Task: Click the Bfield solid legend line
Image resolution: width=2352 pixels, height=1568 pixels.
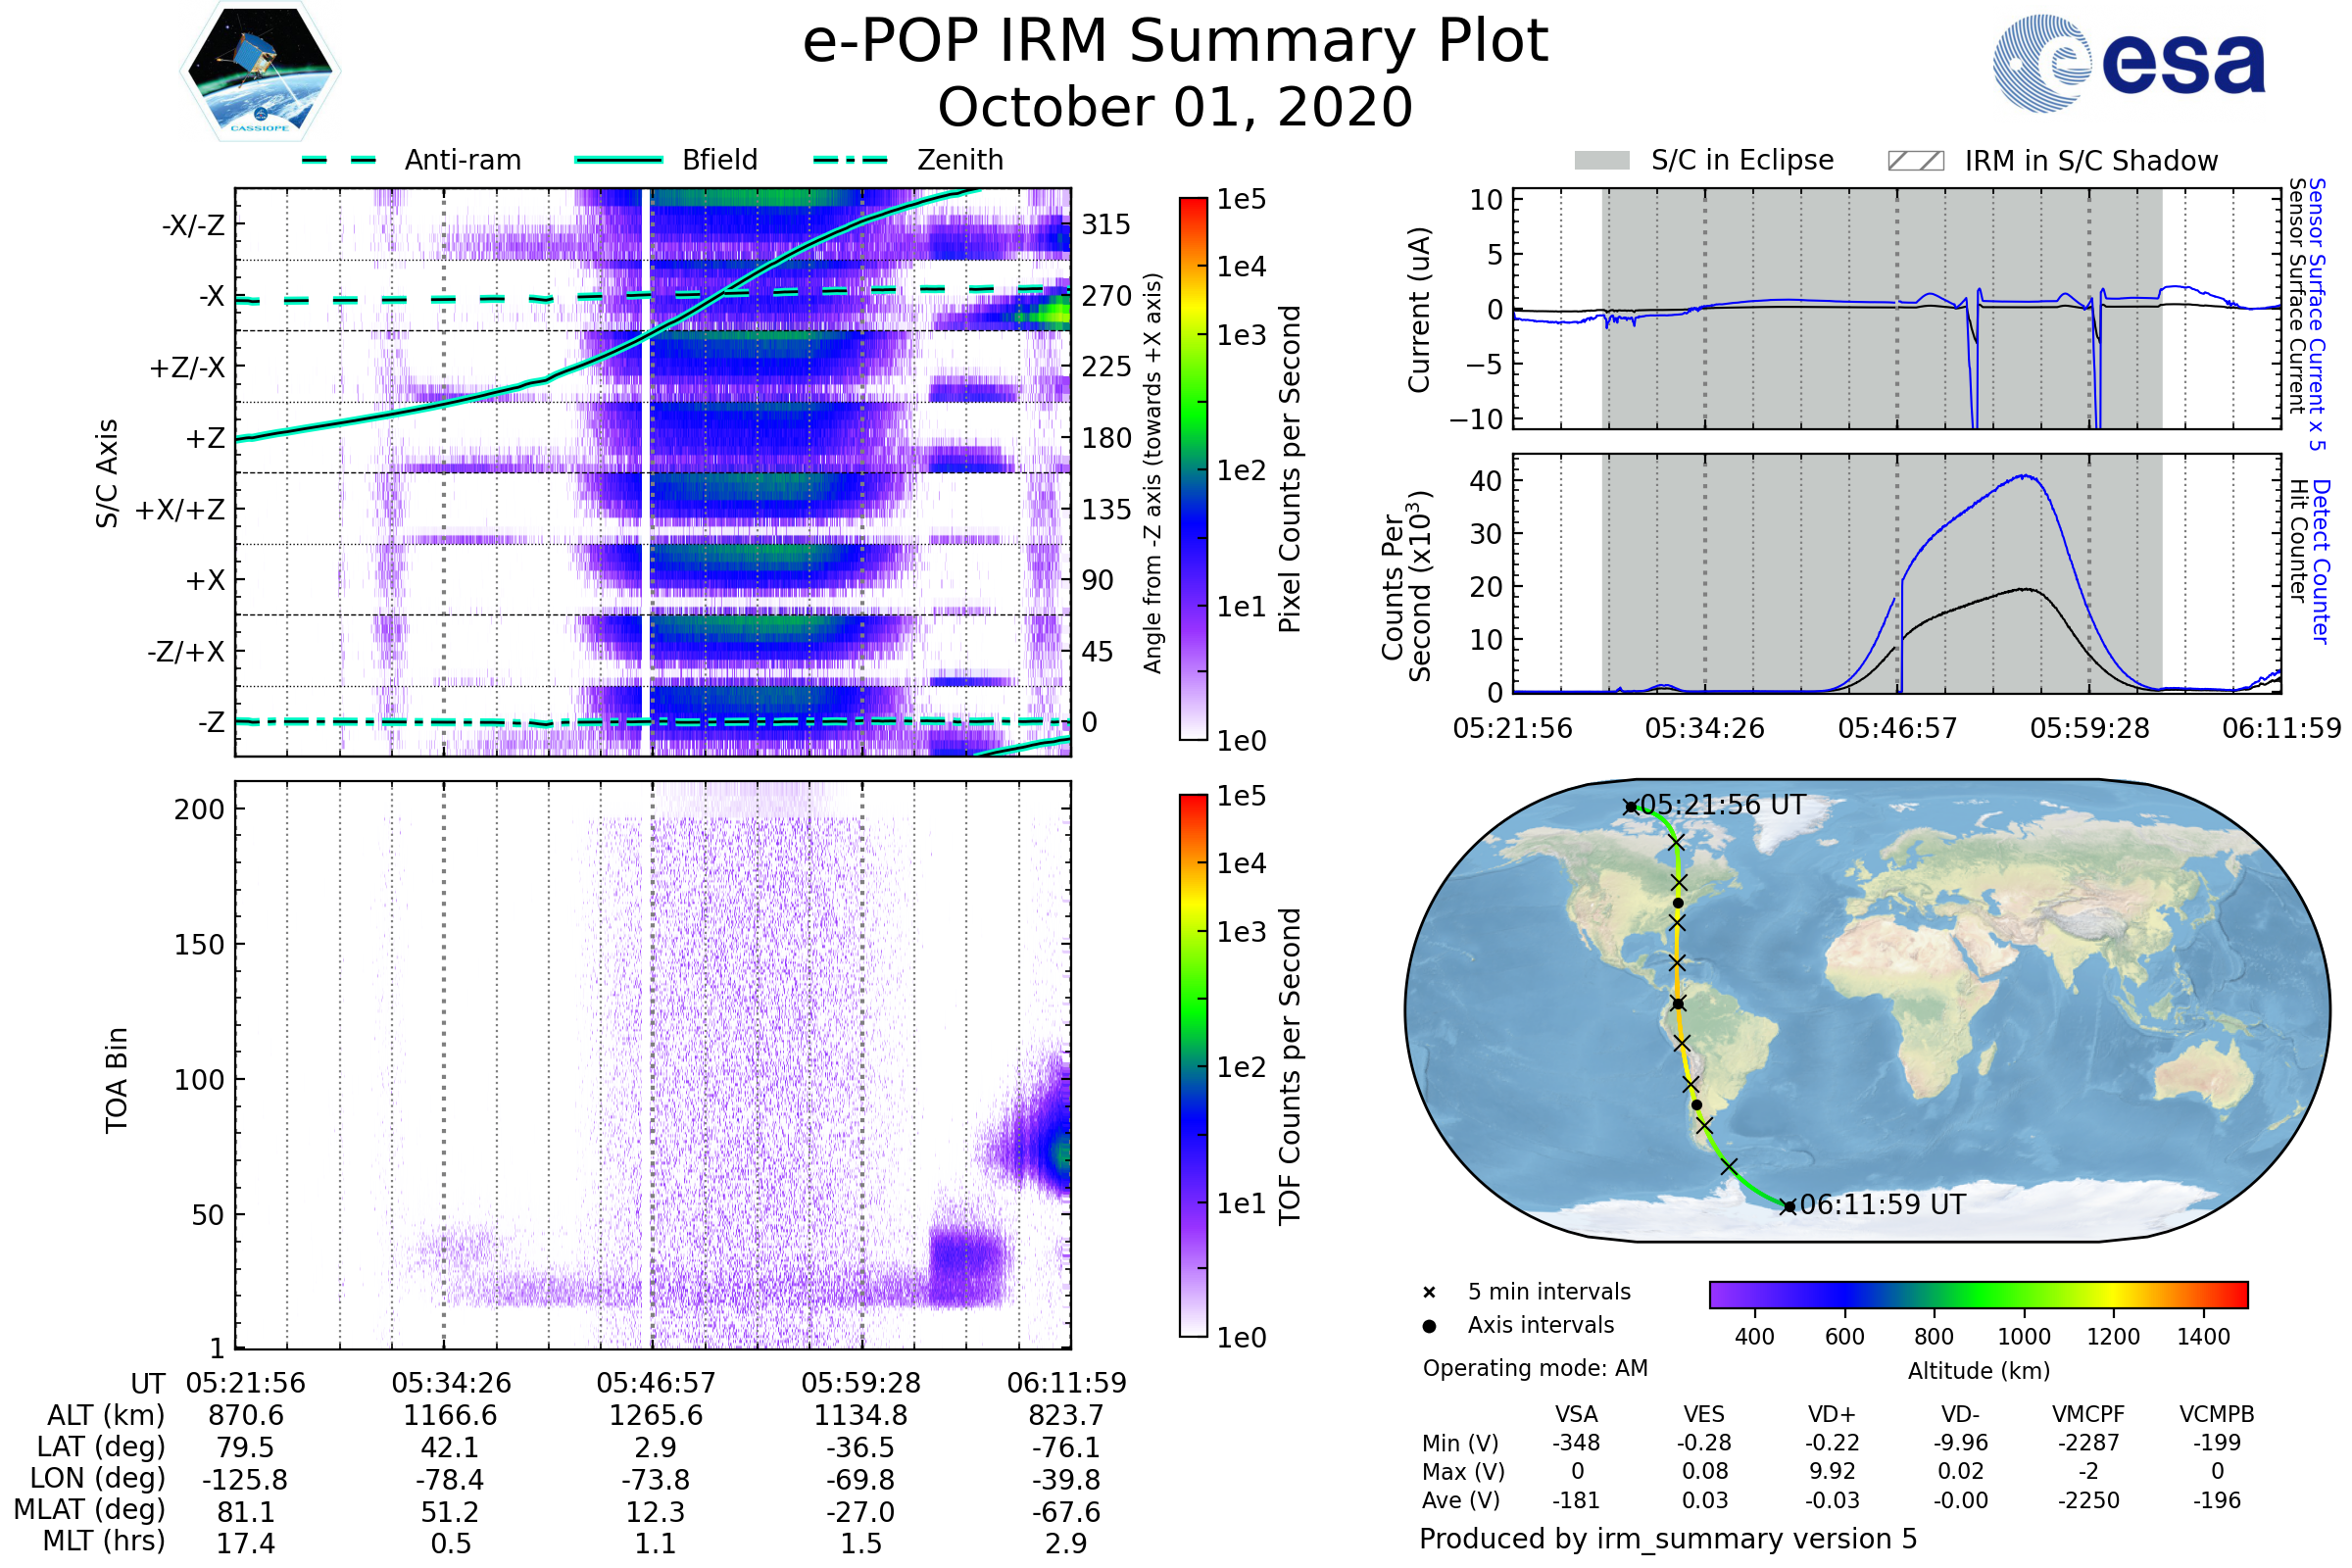Action: pos(618,160)
